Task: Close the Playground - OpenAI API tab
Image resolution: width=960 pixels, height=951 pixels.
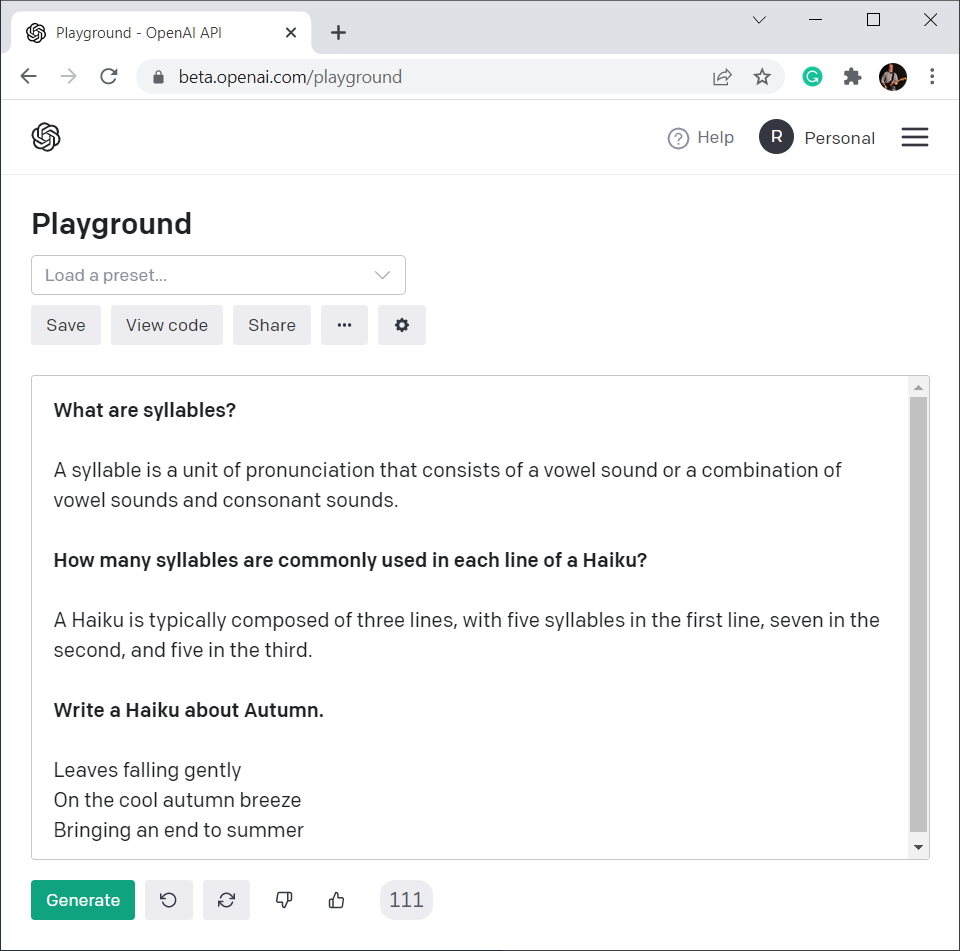Action: (291, 32)
